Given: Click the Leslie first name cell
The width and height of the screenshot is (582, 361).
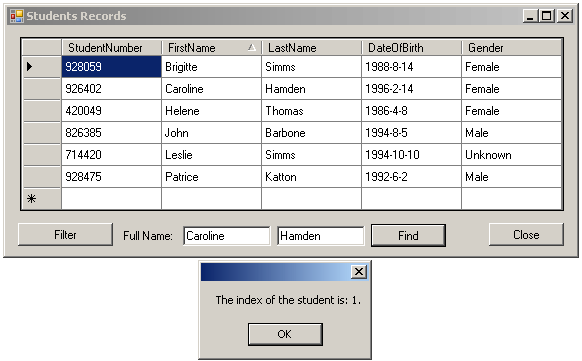Looking at the screenshot, I should click(x=212, y=155).
